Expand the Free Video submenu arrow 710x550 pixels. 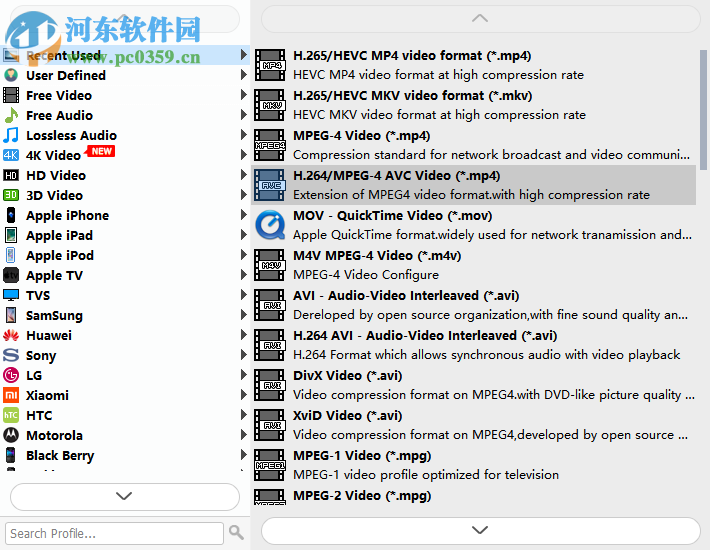[x=244, y=95]
